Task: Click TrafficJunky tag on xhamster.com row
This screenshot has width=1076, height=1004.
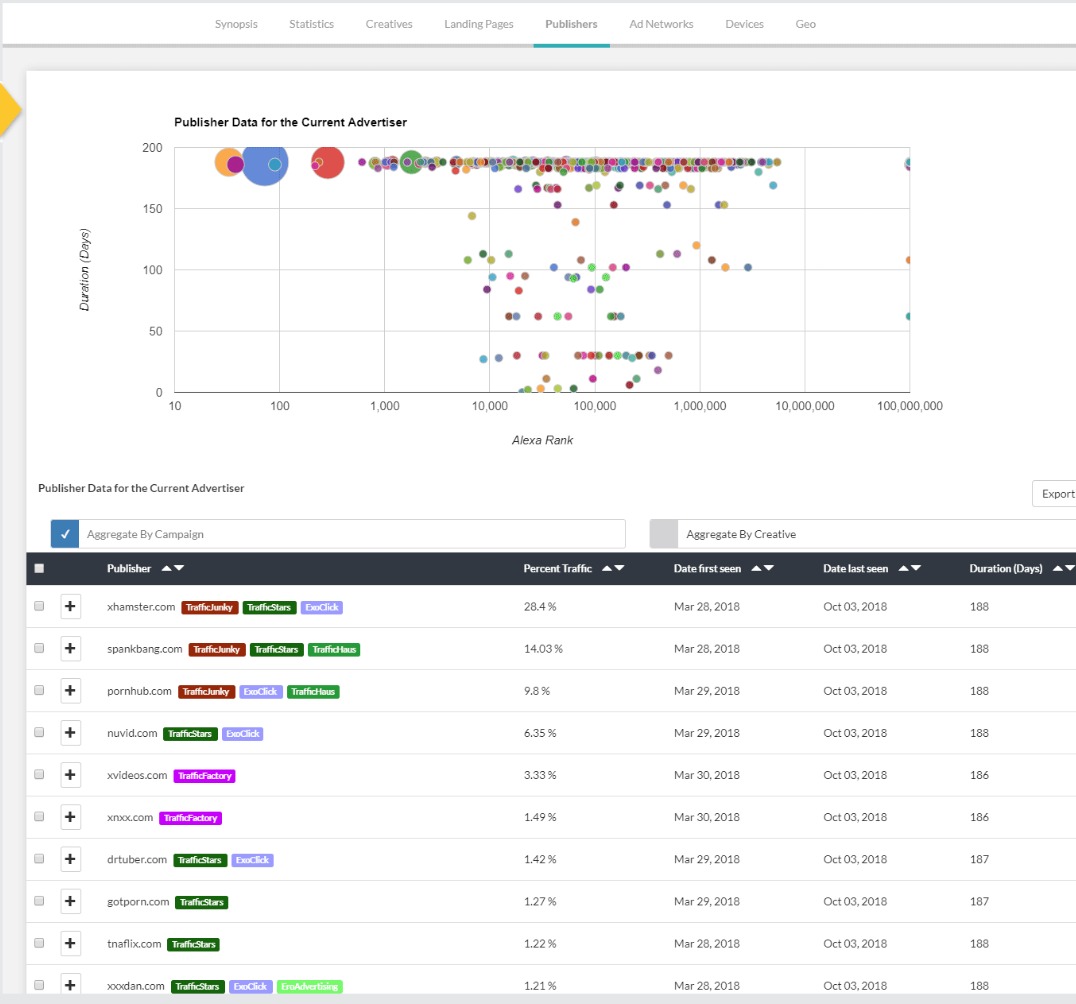Action: click(x=208, y=607)
